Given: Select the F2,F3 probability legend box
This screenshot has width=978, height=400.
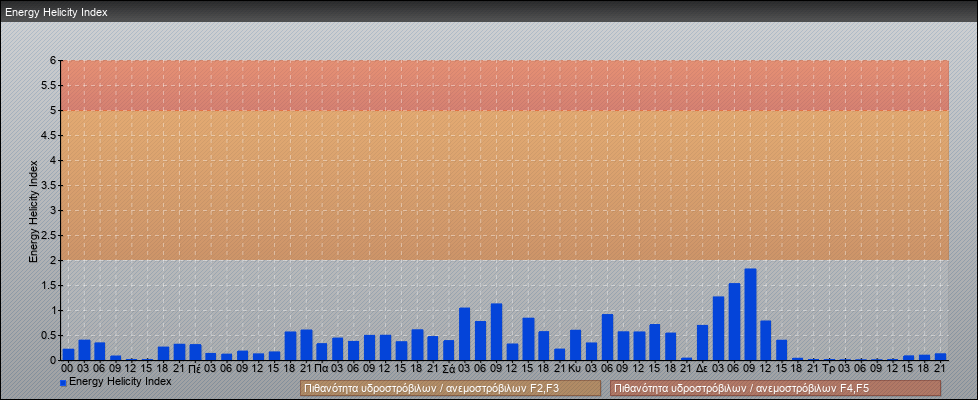Looking at the screenshot, I should (450, 388).
